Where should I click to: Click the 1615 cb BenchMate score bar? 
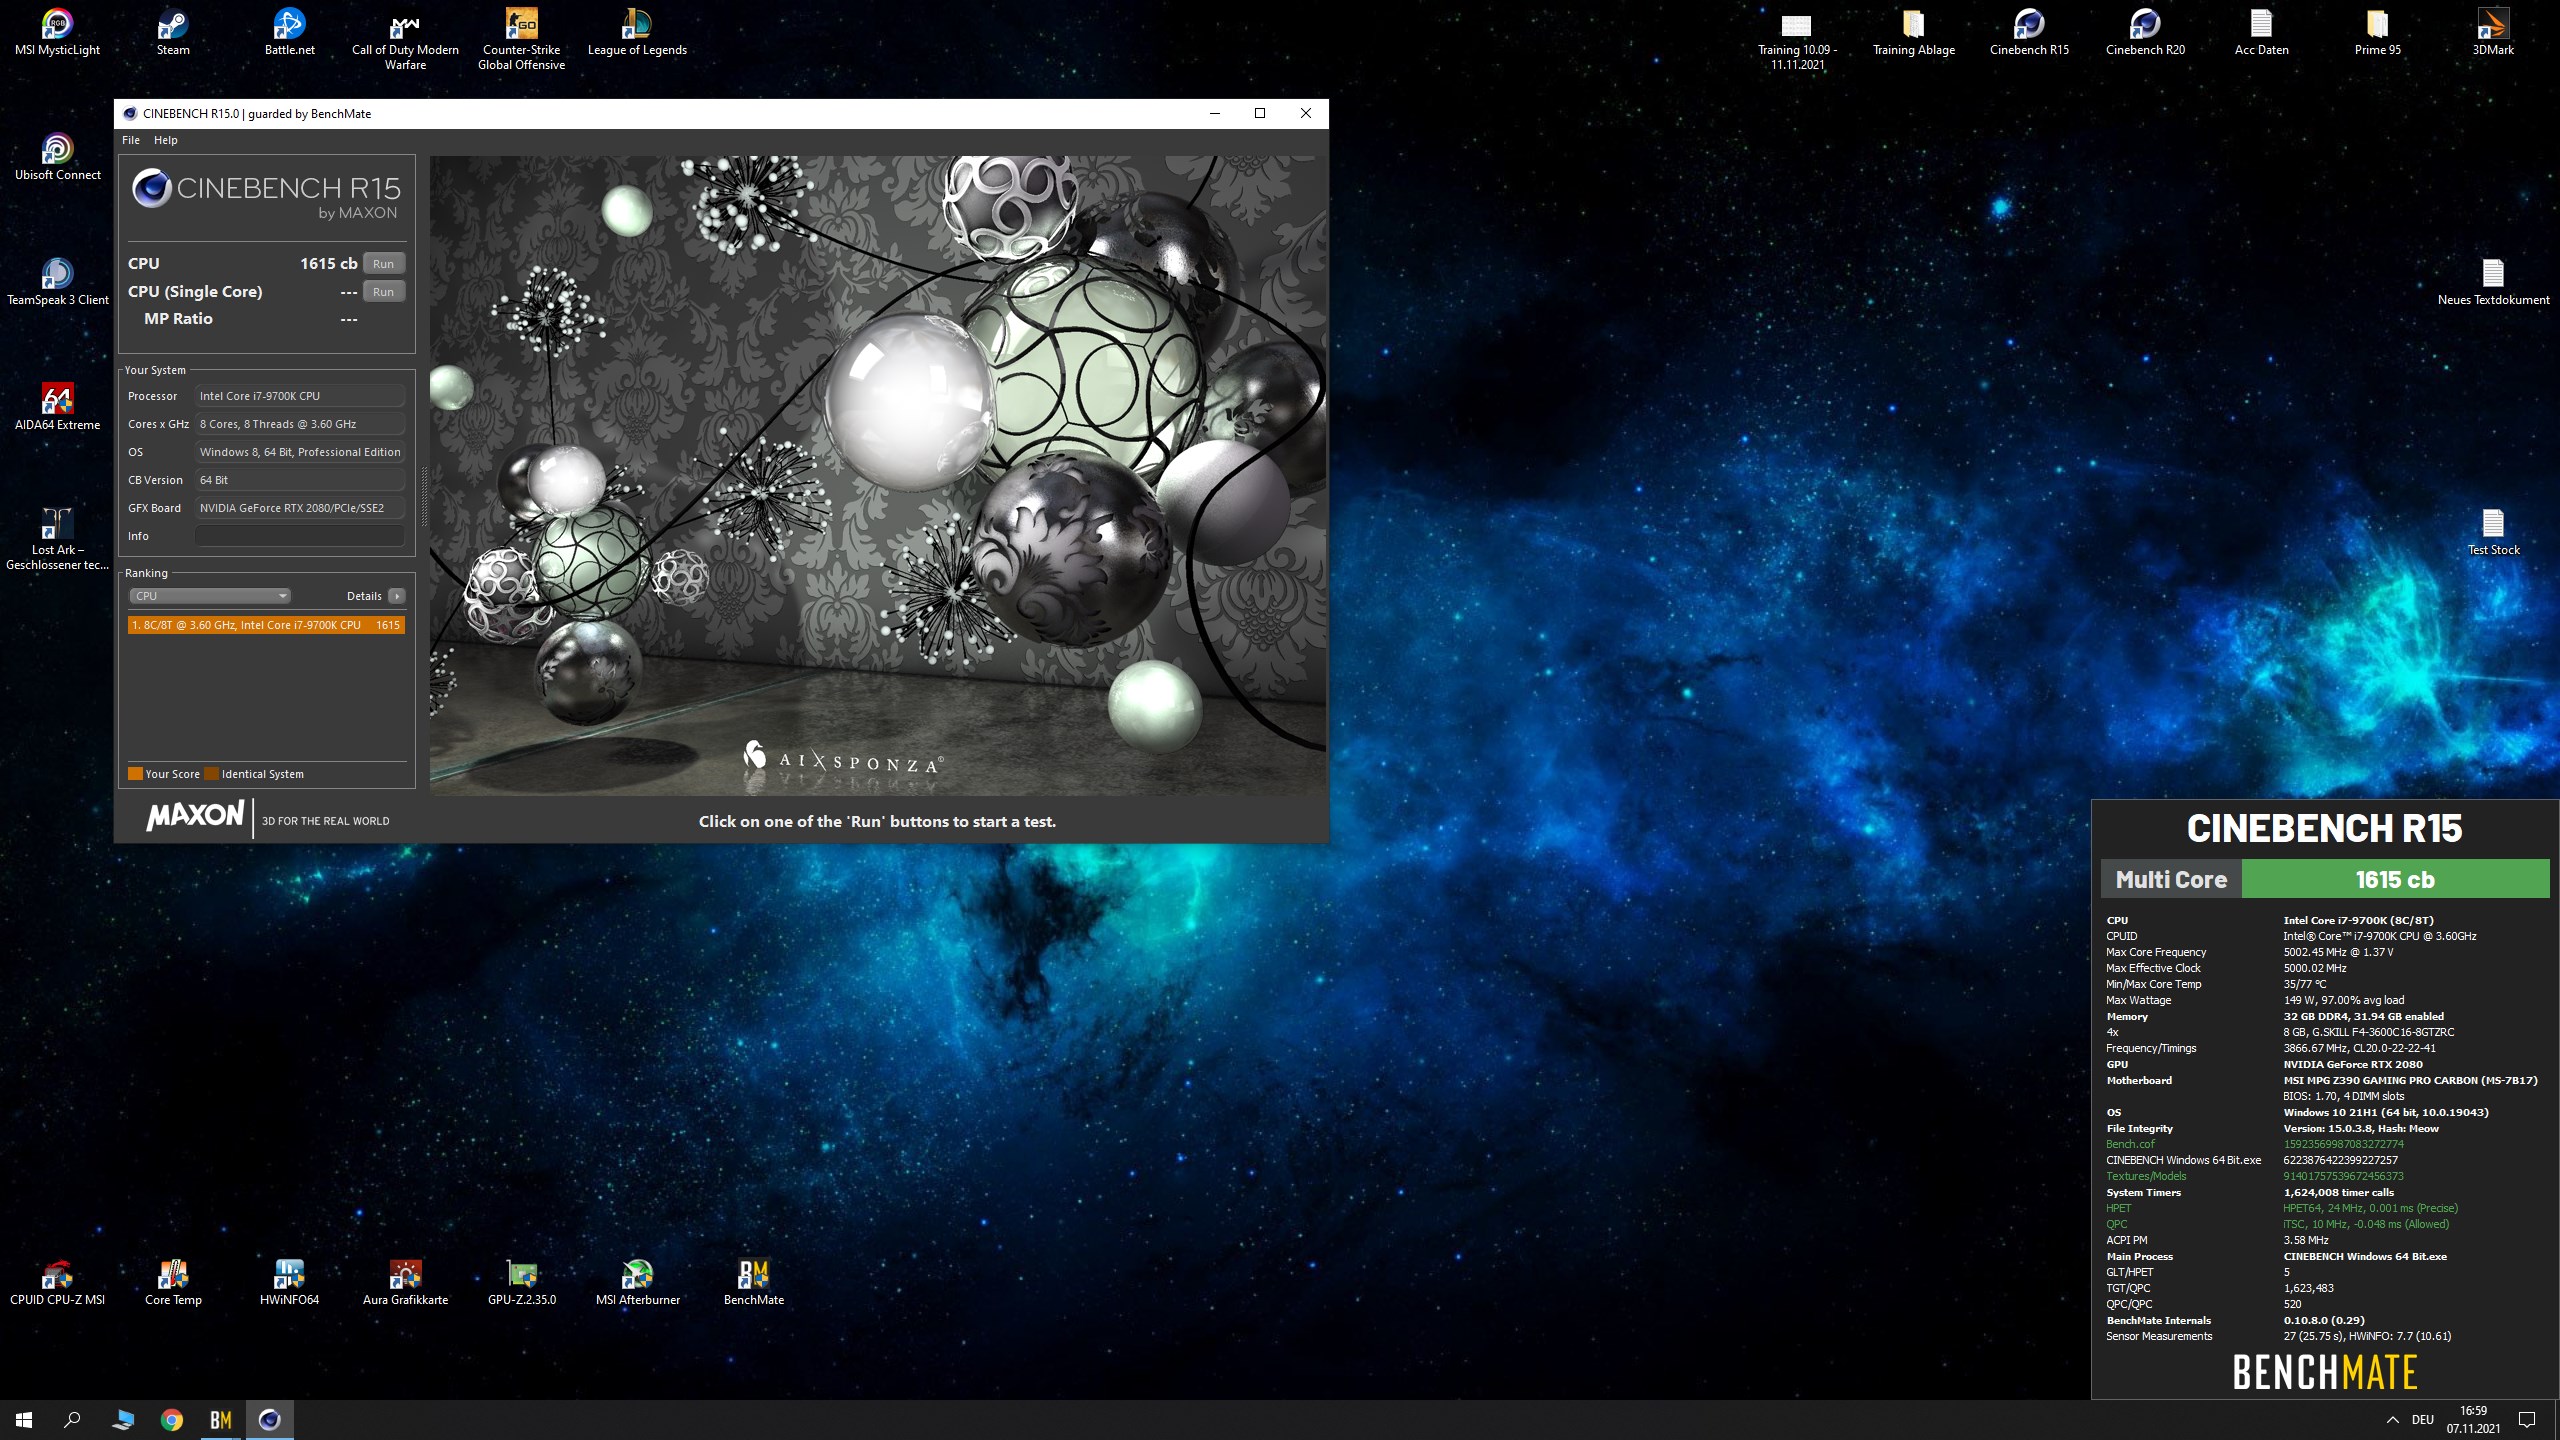2395,879
